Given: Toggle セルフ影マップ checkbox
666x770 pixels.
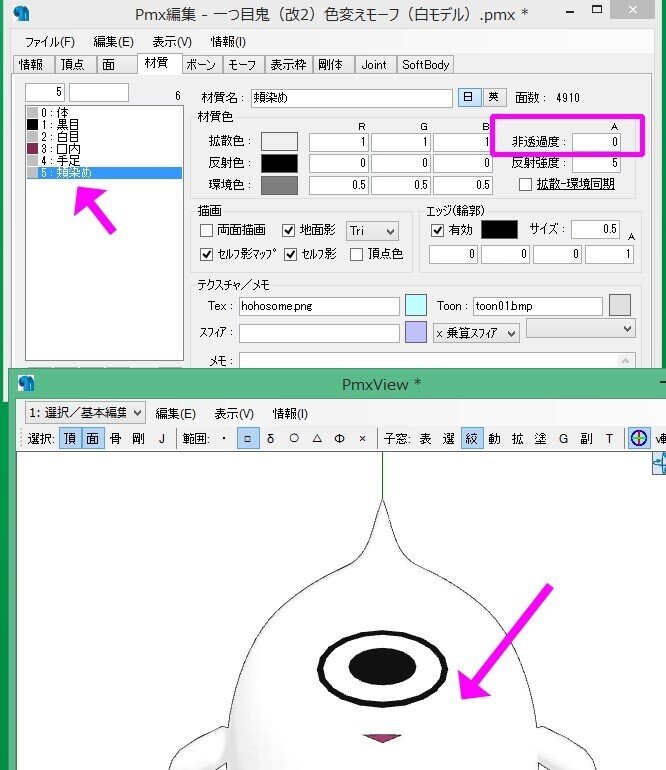Looking at the screenshot, I should pyautogui.click(x=206, y=254).
